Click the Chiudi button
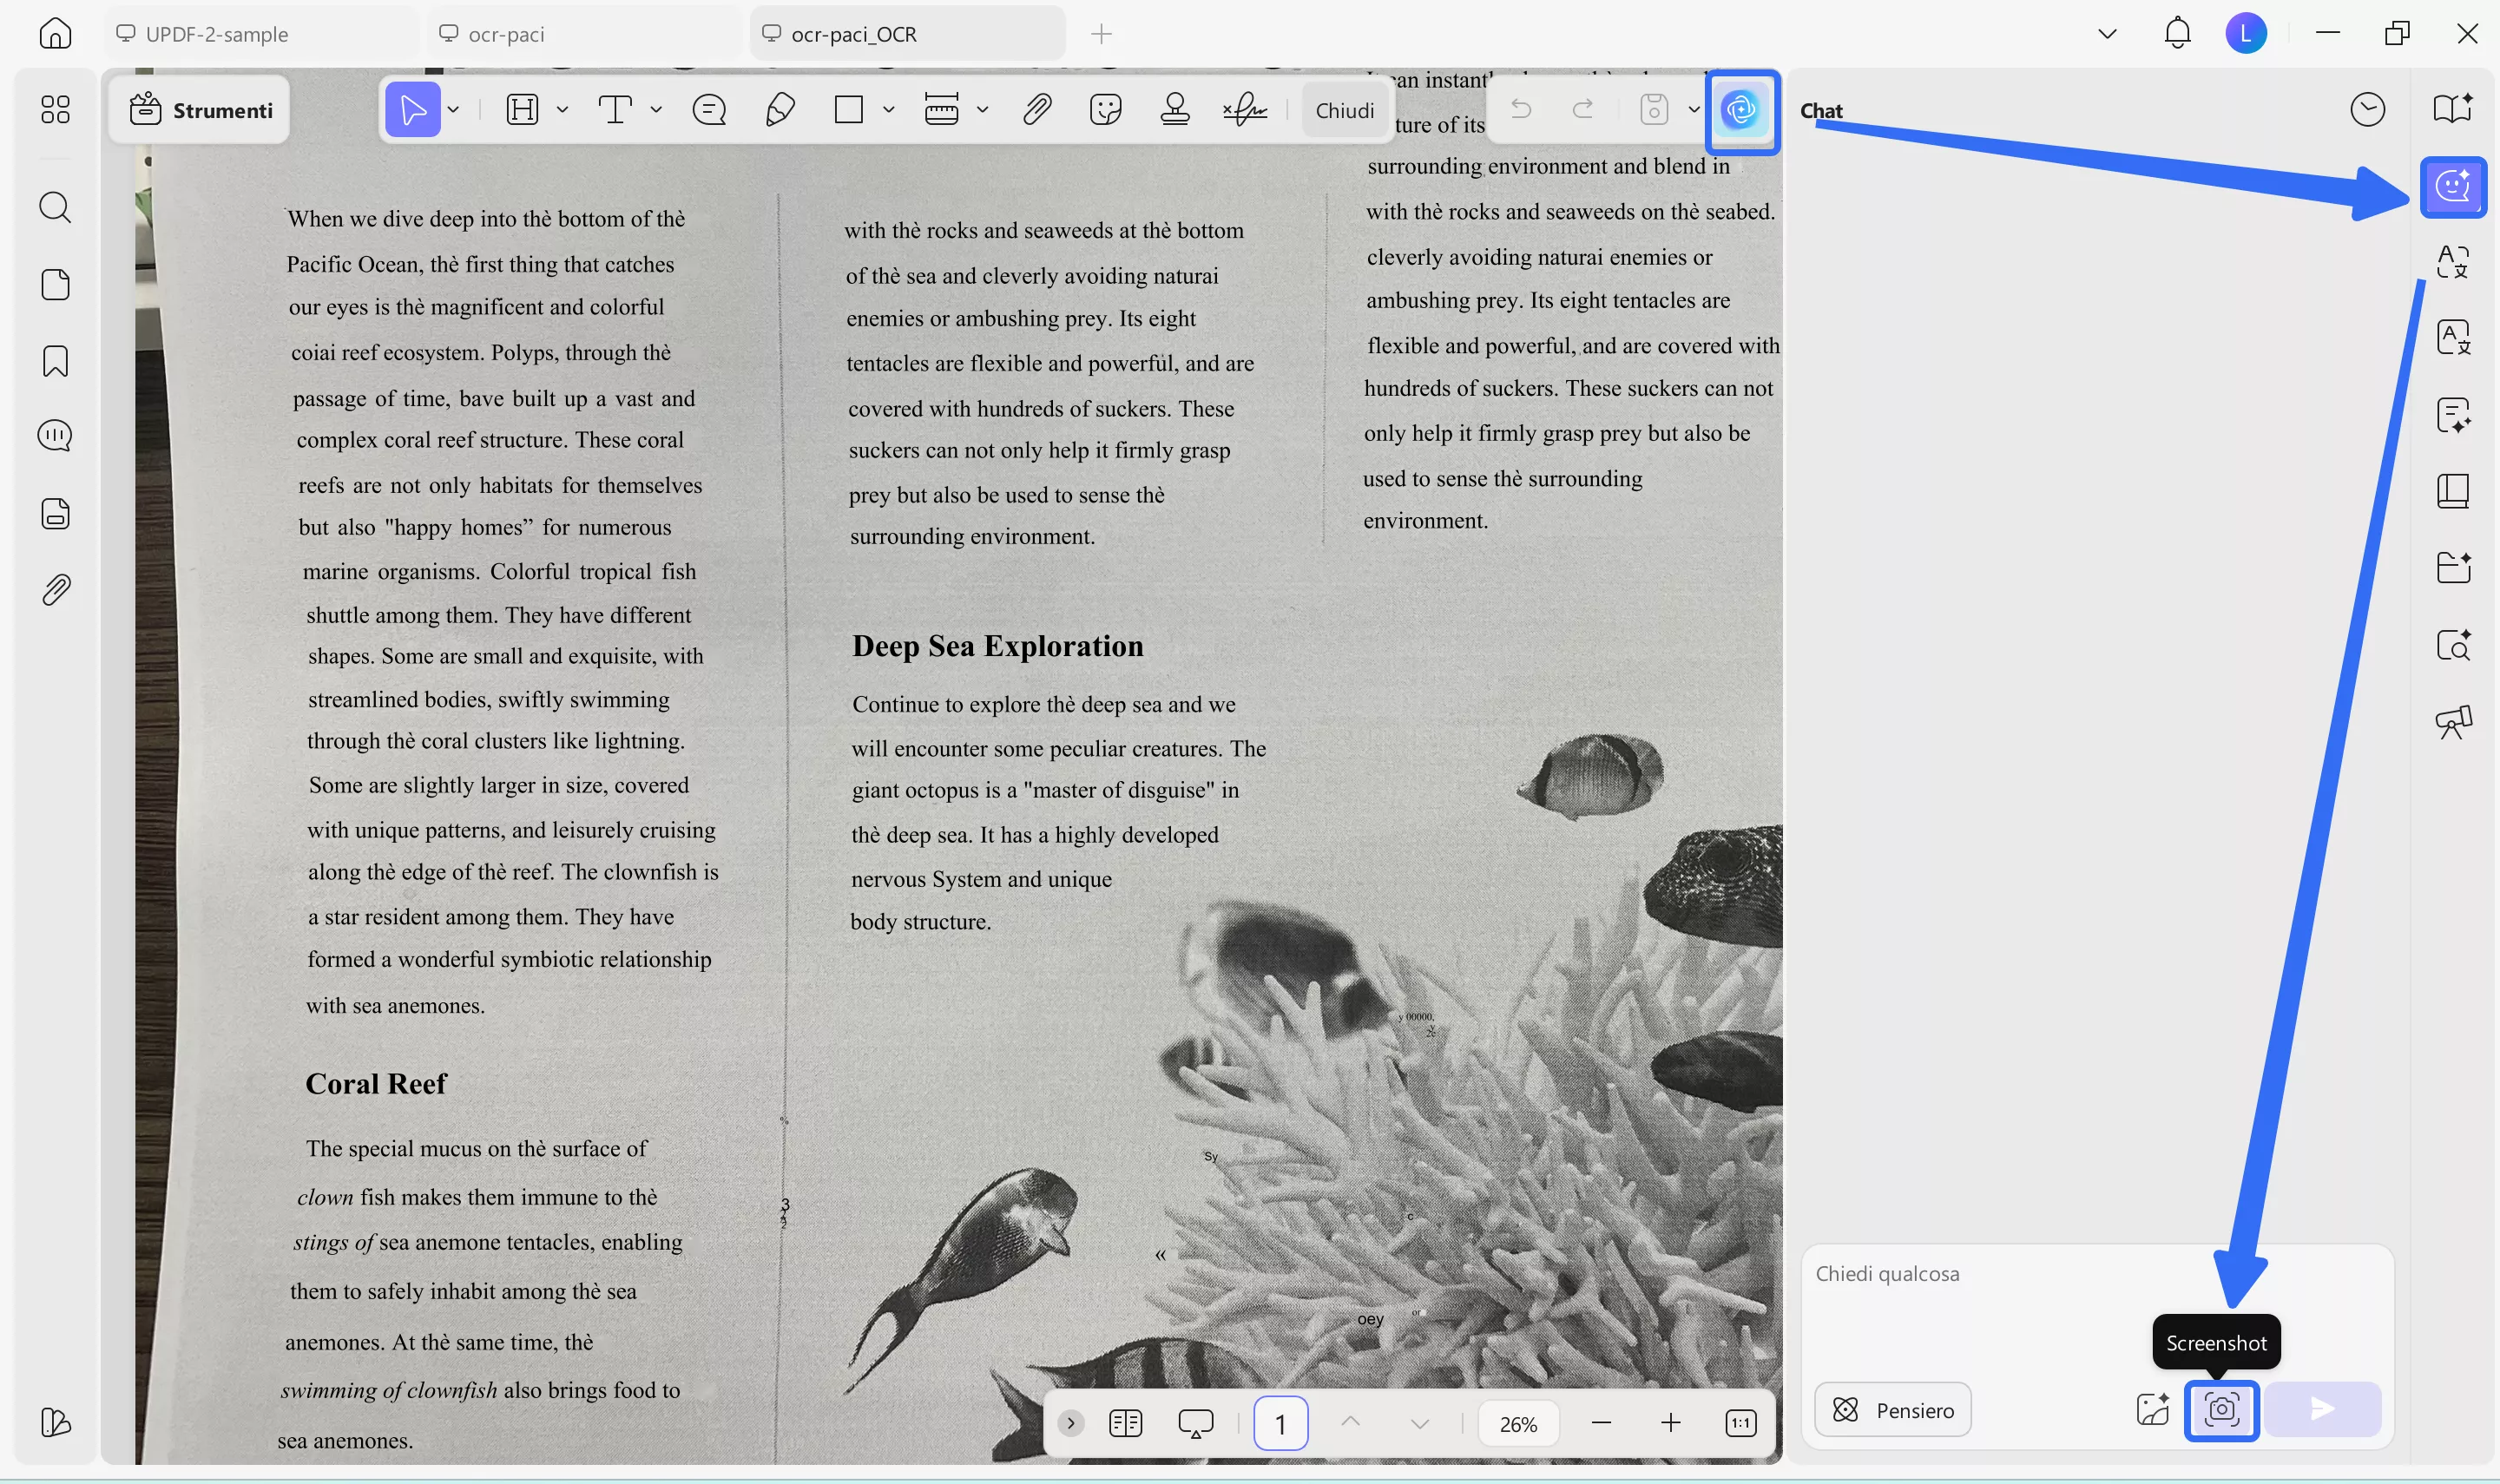The height and width of the screenshot is (1484, 2500). click(x=1344, y=110)
